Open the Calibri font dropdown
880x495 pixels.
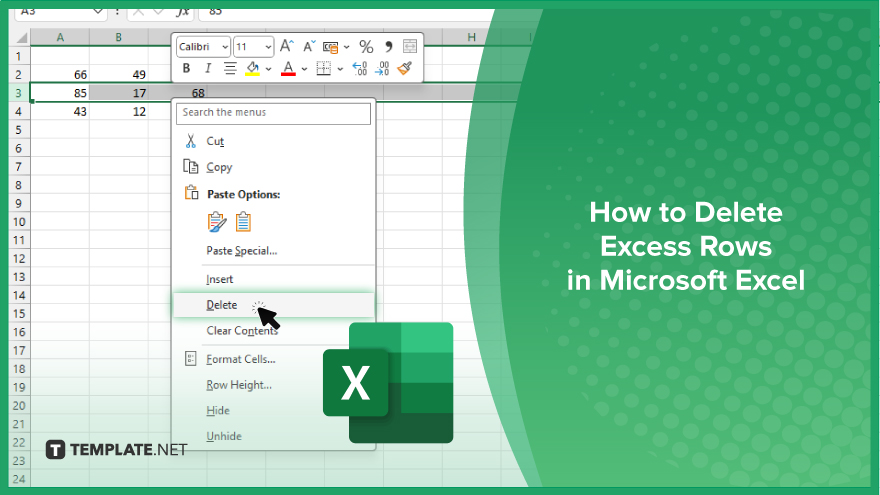(x=225, y=47)
